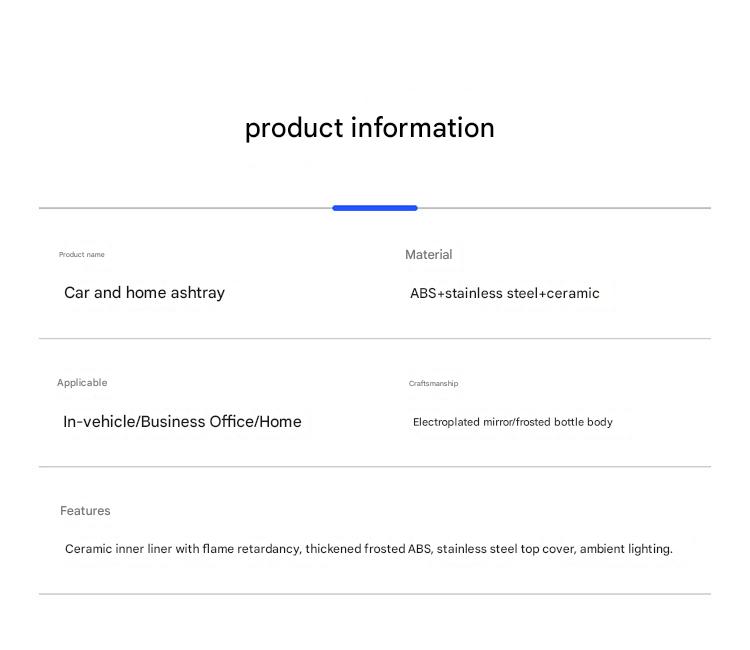Click the divider line below Product name row

[x=374, y=339]
